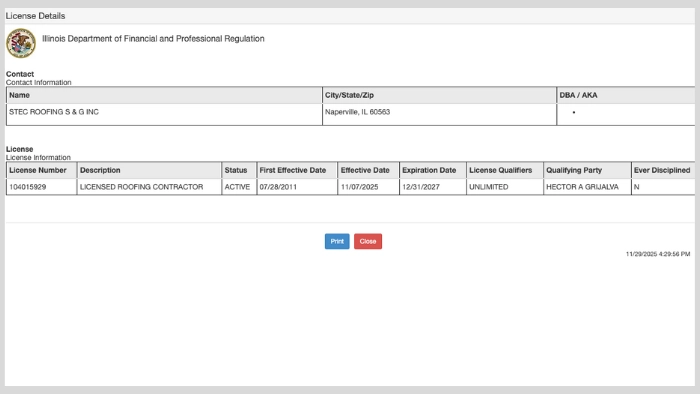Image resolution: width=700 pixels, height=394 pixels.
Task: Click the City/State/Zip column header
Action: 439,95
